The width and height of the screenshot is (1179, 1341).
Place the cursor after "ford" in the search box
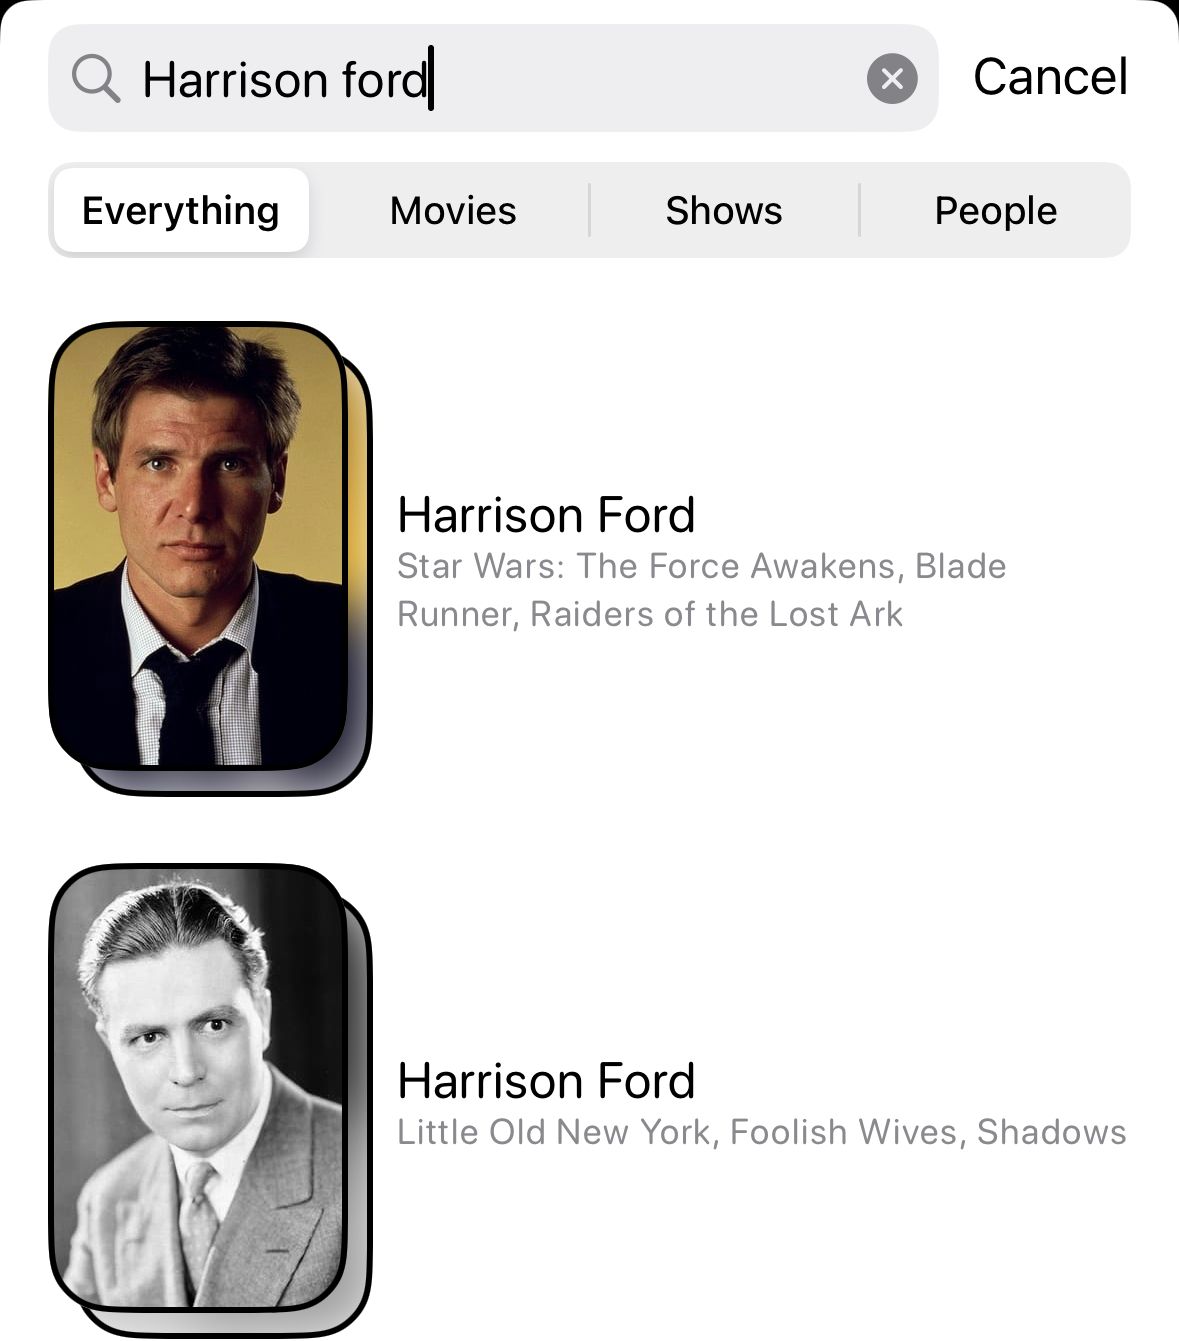430,79
